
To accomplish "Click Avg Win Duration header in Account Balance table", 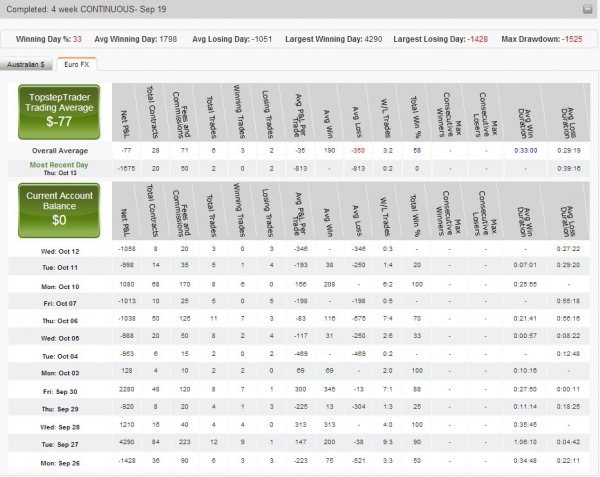I will coord(525,221).
